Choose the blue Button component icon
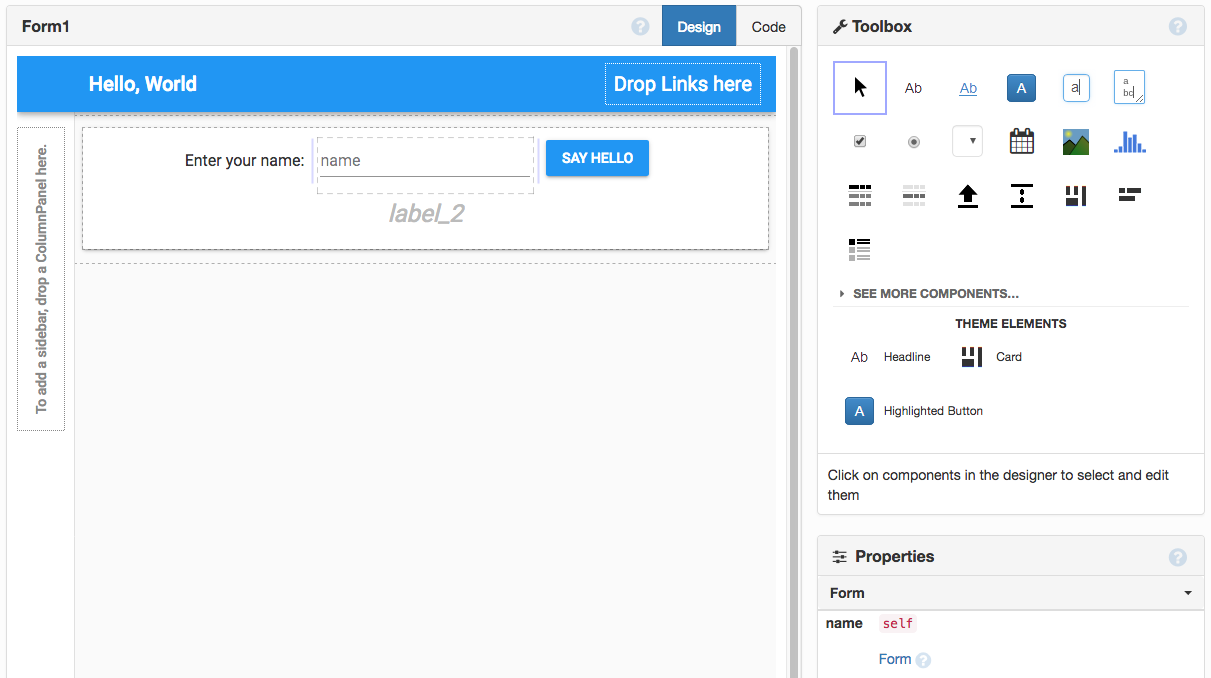1211x678 pixels. [1021, 88]
